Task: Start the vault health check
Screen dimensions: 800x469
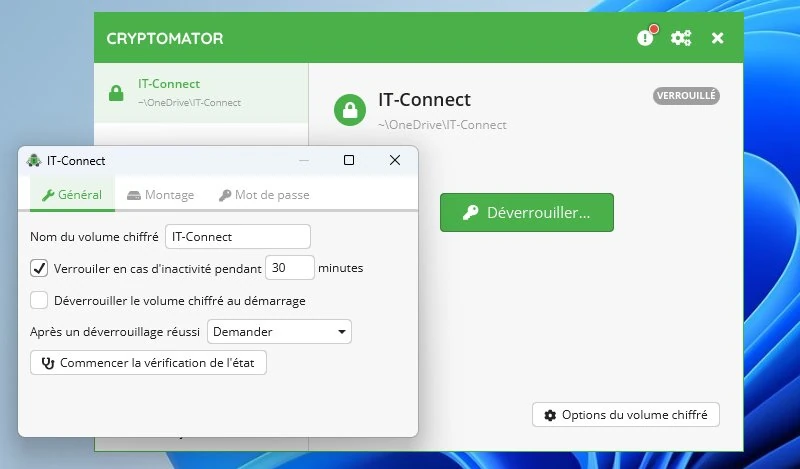Action: [x=149, y=362]
